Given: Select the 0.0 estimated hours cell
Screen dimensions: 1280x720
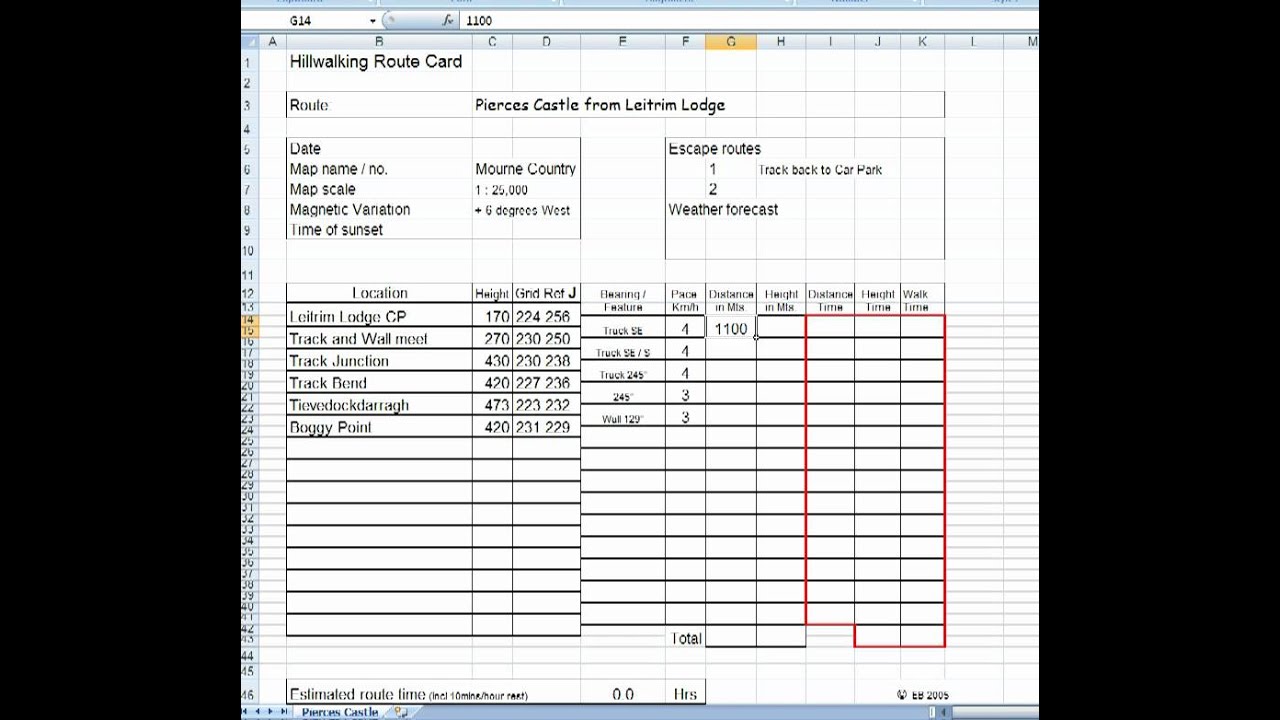Looking at the screenshot, I should click(623, 694).
